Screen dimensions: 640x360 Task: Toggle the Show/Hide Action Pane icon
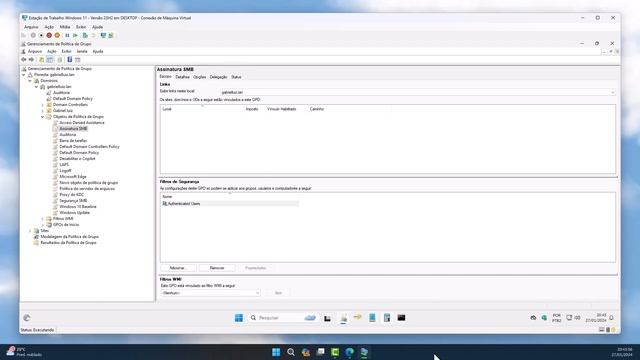[78, 60]
